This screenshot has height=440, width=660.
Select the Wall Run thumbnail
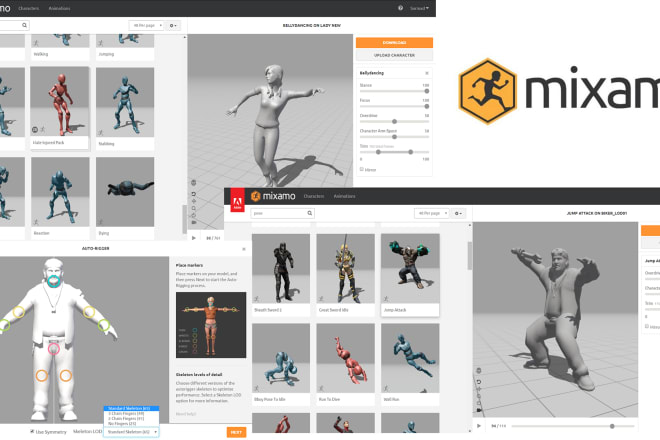click(x=410, y=358)
